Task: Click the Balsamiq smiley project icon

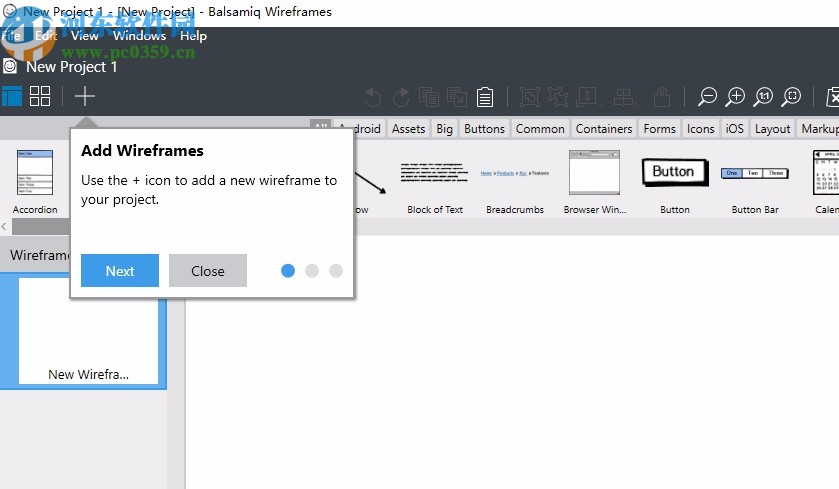Action: pyautogui.click(x=10, y=66)
